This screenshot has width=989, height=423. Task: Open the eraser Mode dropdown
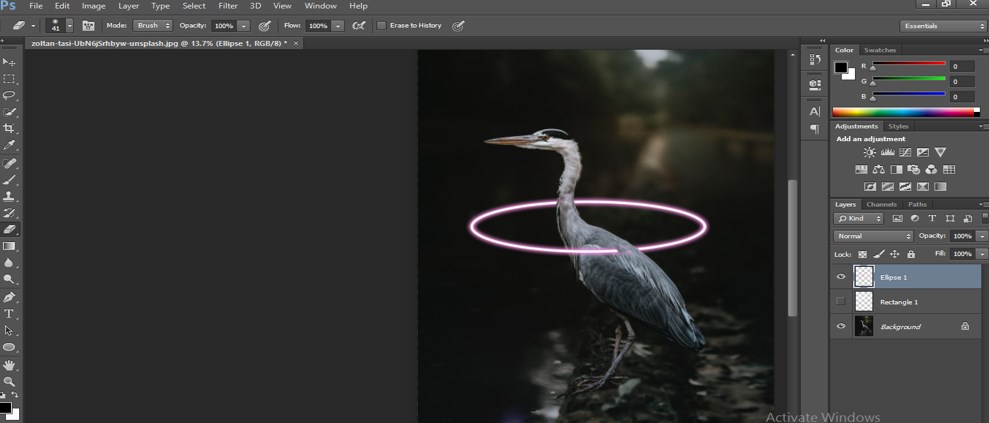pyautogui.click(x=151, y=26)
